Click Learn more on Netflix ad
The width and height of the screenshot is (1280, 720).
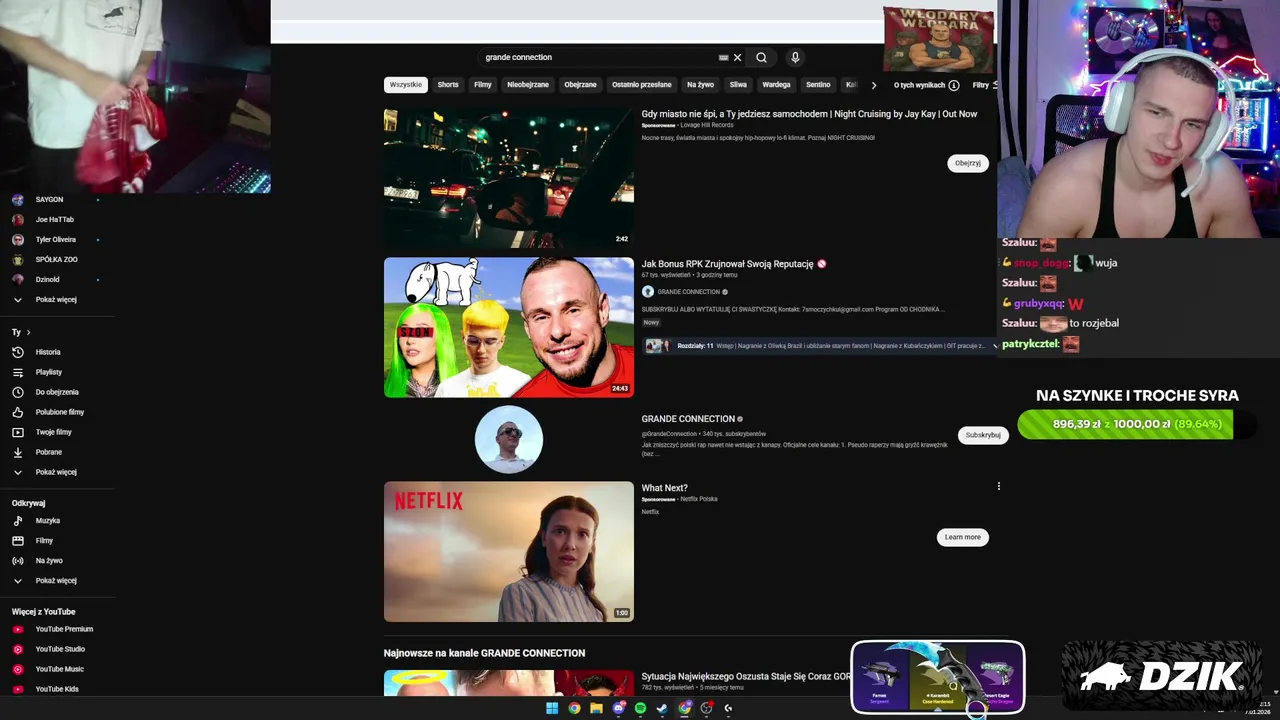[963, 537]
